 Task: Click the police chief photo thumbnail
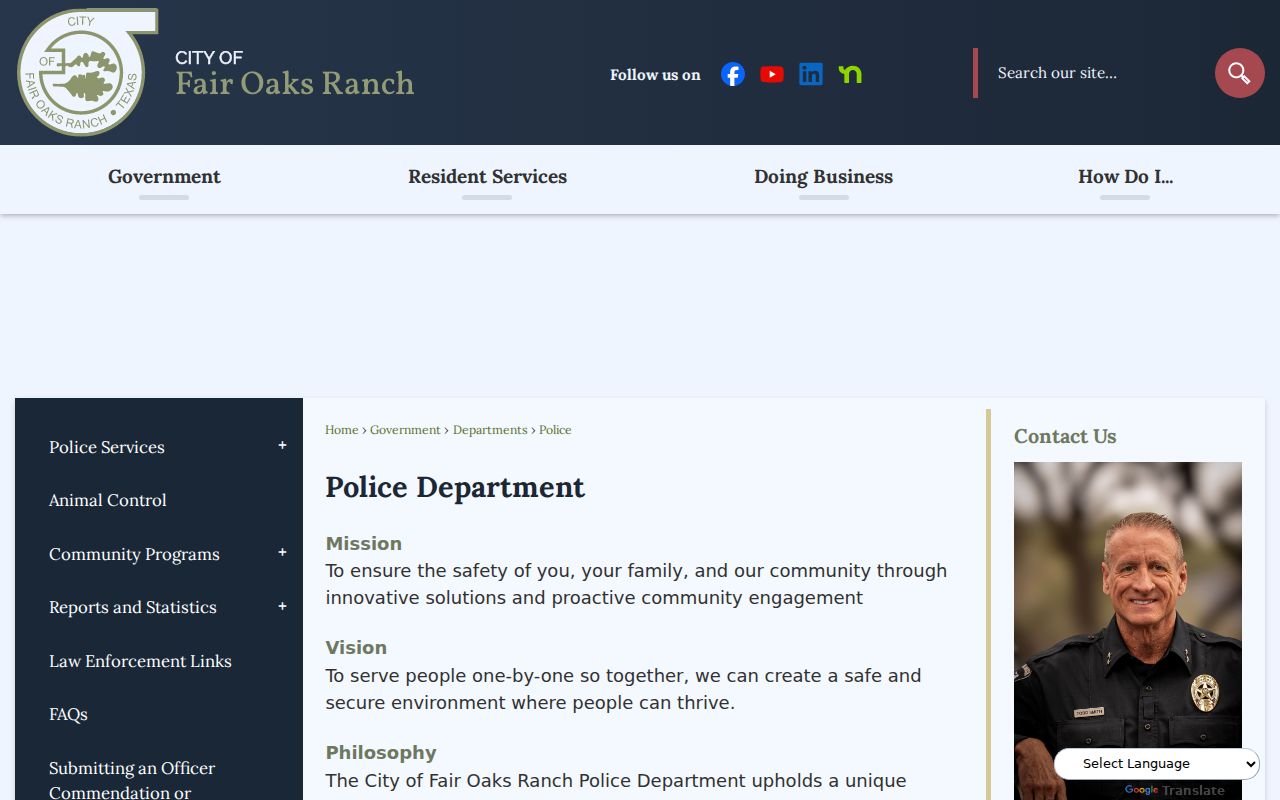1128,630
